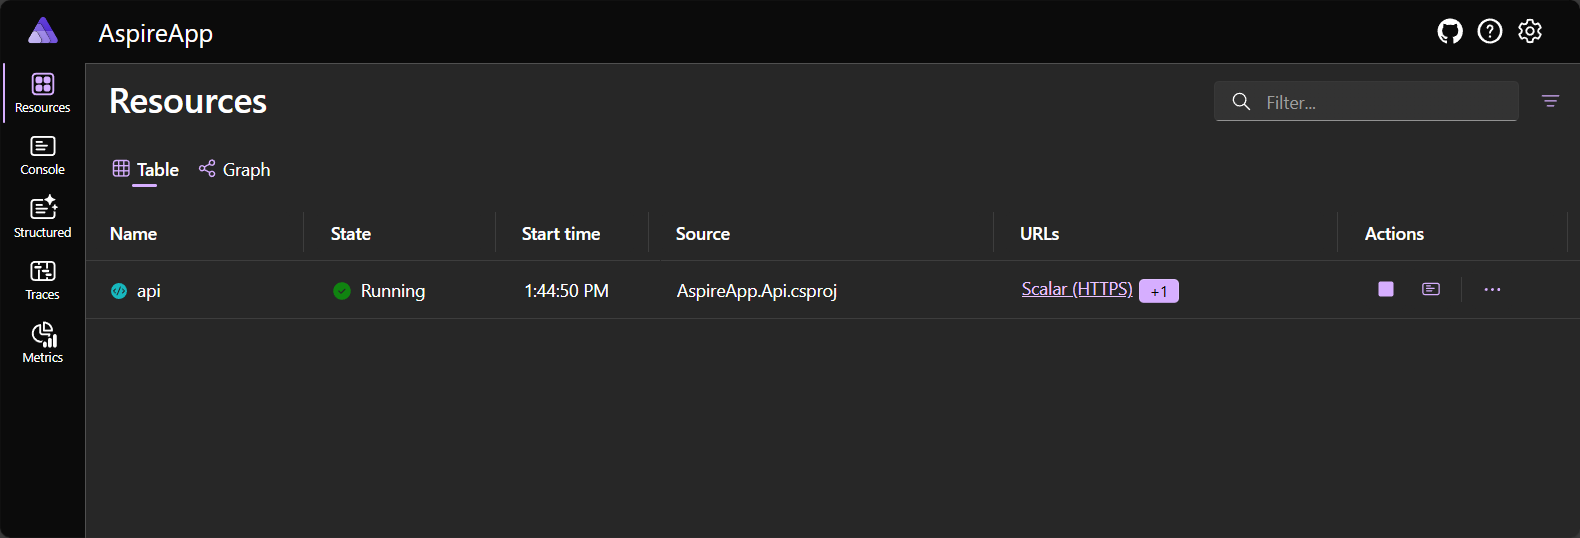
Task: Sort by the Name column header
Action: pos(134,234)
